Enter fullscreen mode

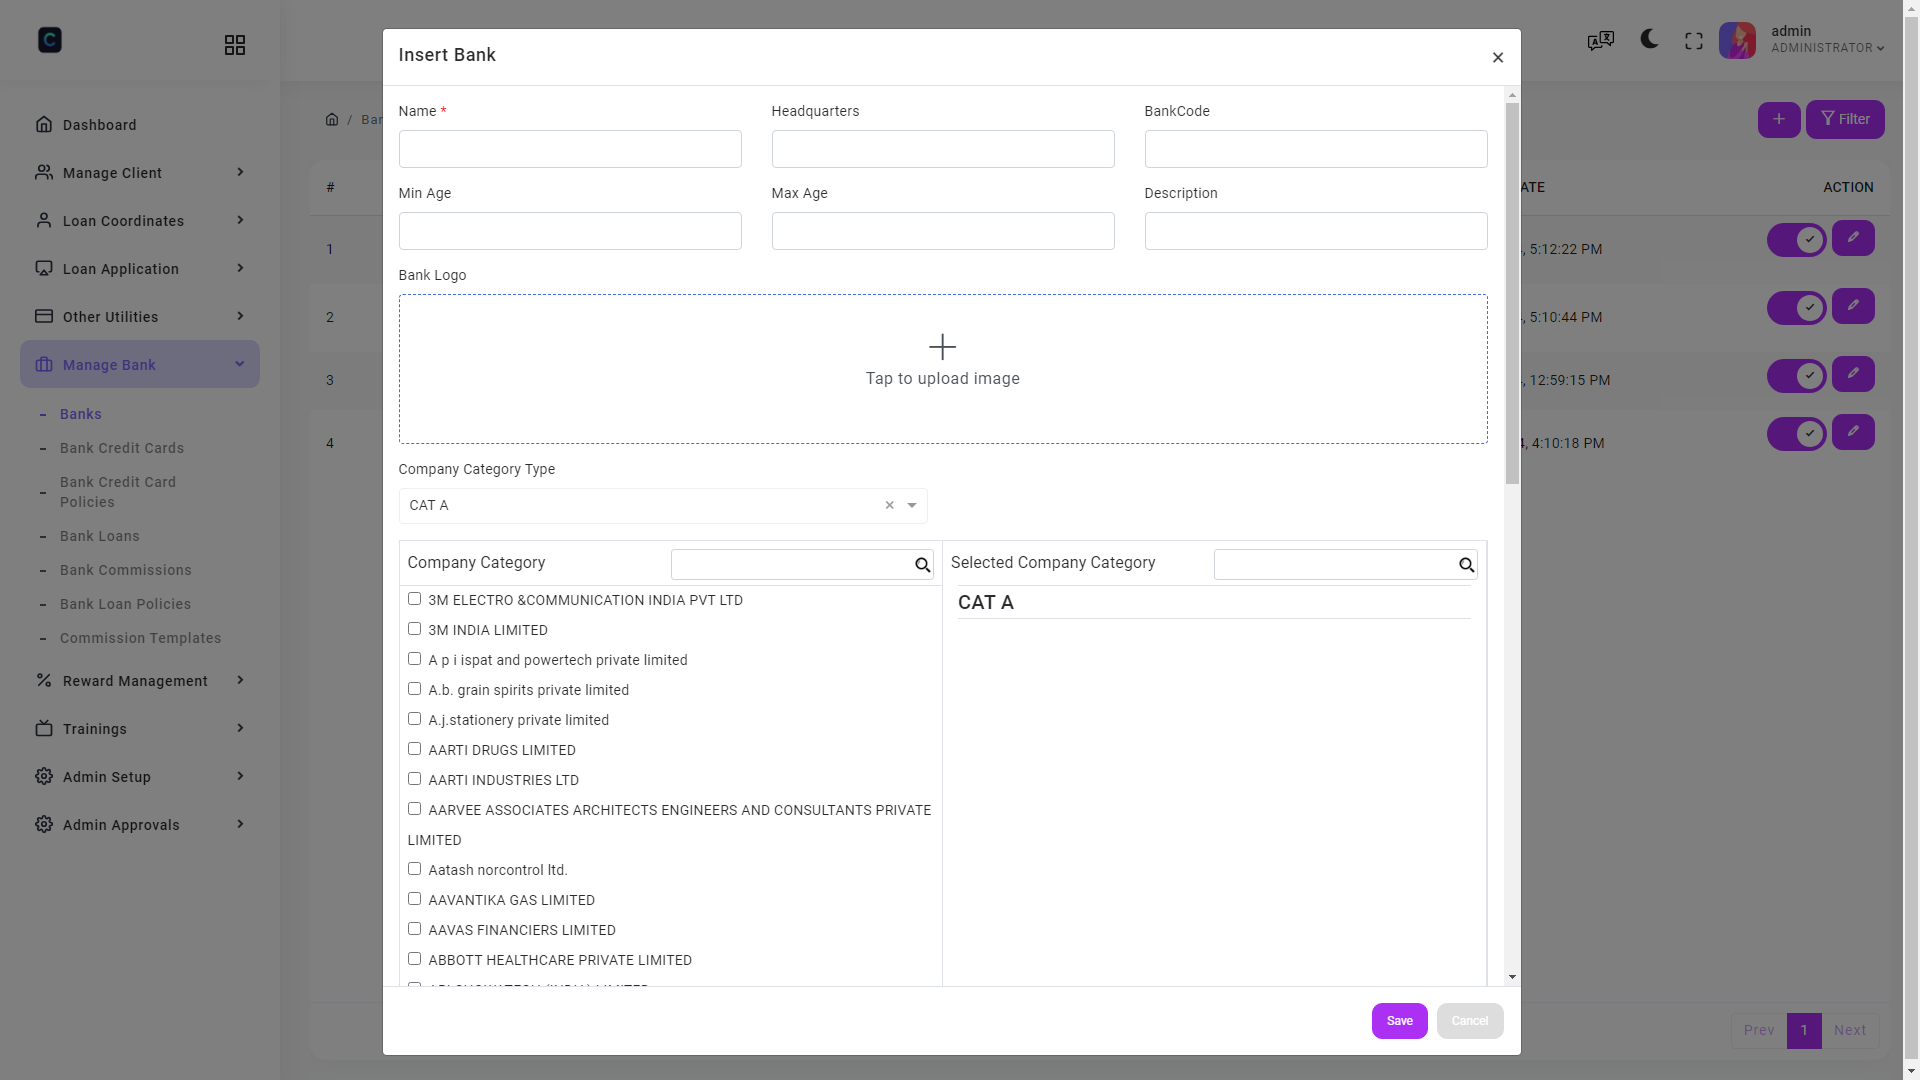click(1694, 40)
